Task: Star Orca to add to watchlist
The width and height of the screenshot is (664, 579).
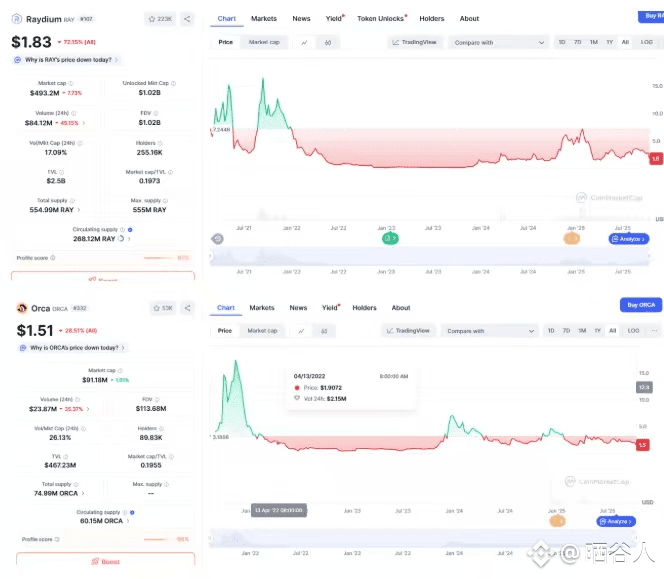Action: (163, 308)
